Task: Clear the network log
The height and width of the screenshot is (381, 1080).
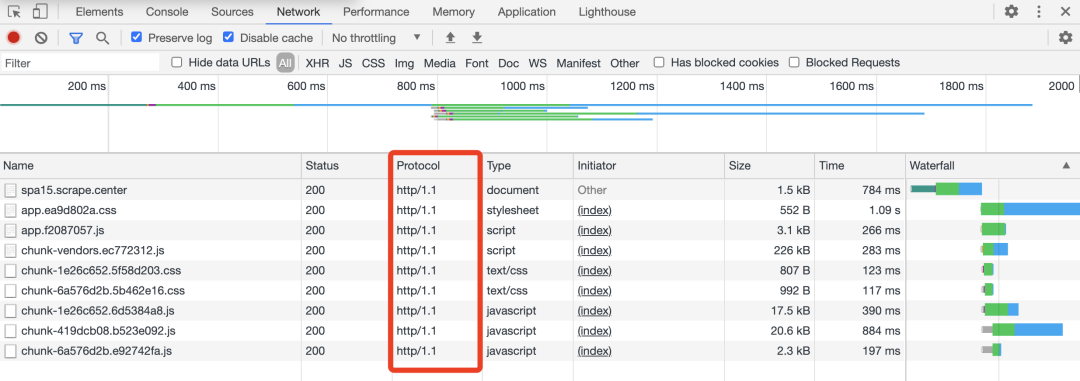Action: point(41,38)
